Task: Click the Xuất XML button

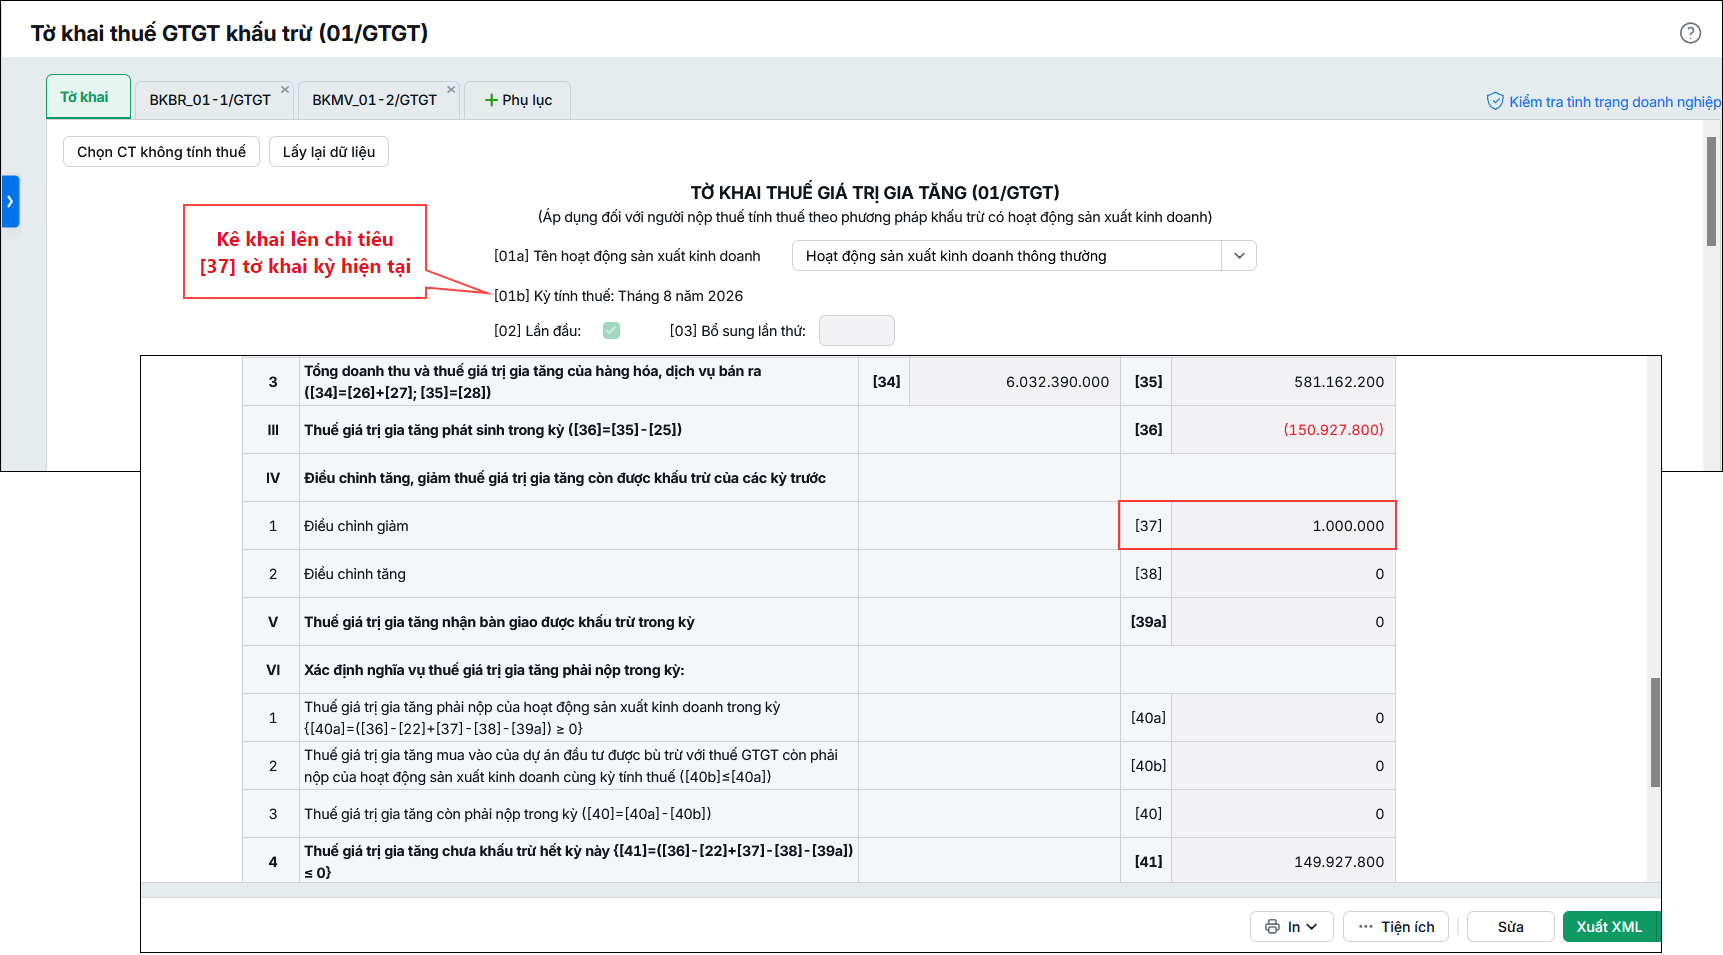Action: pos(1609,927)
